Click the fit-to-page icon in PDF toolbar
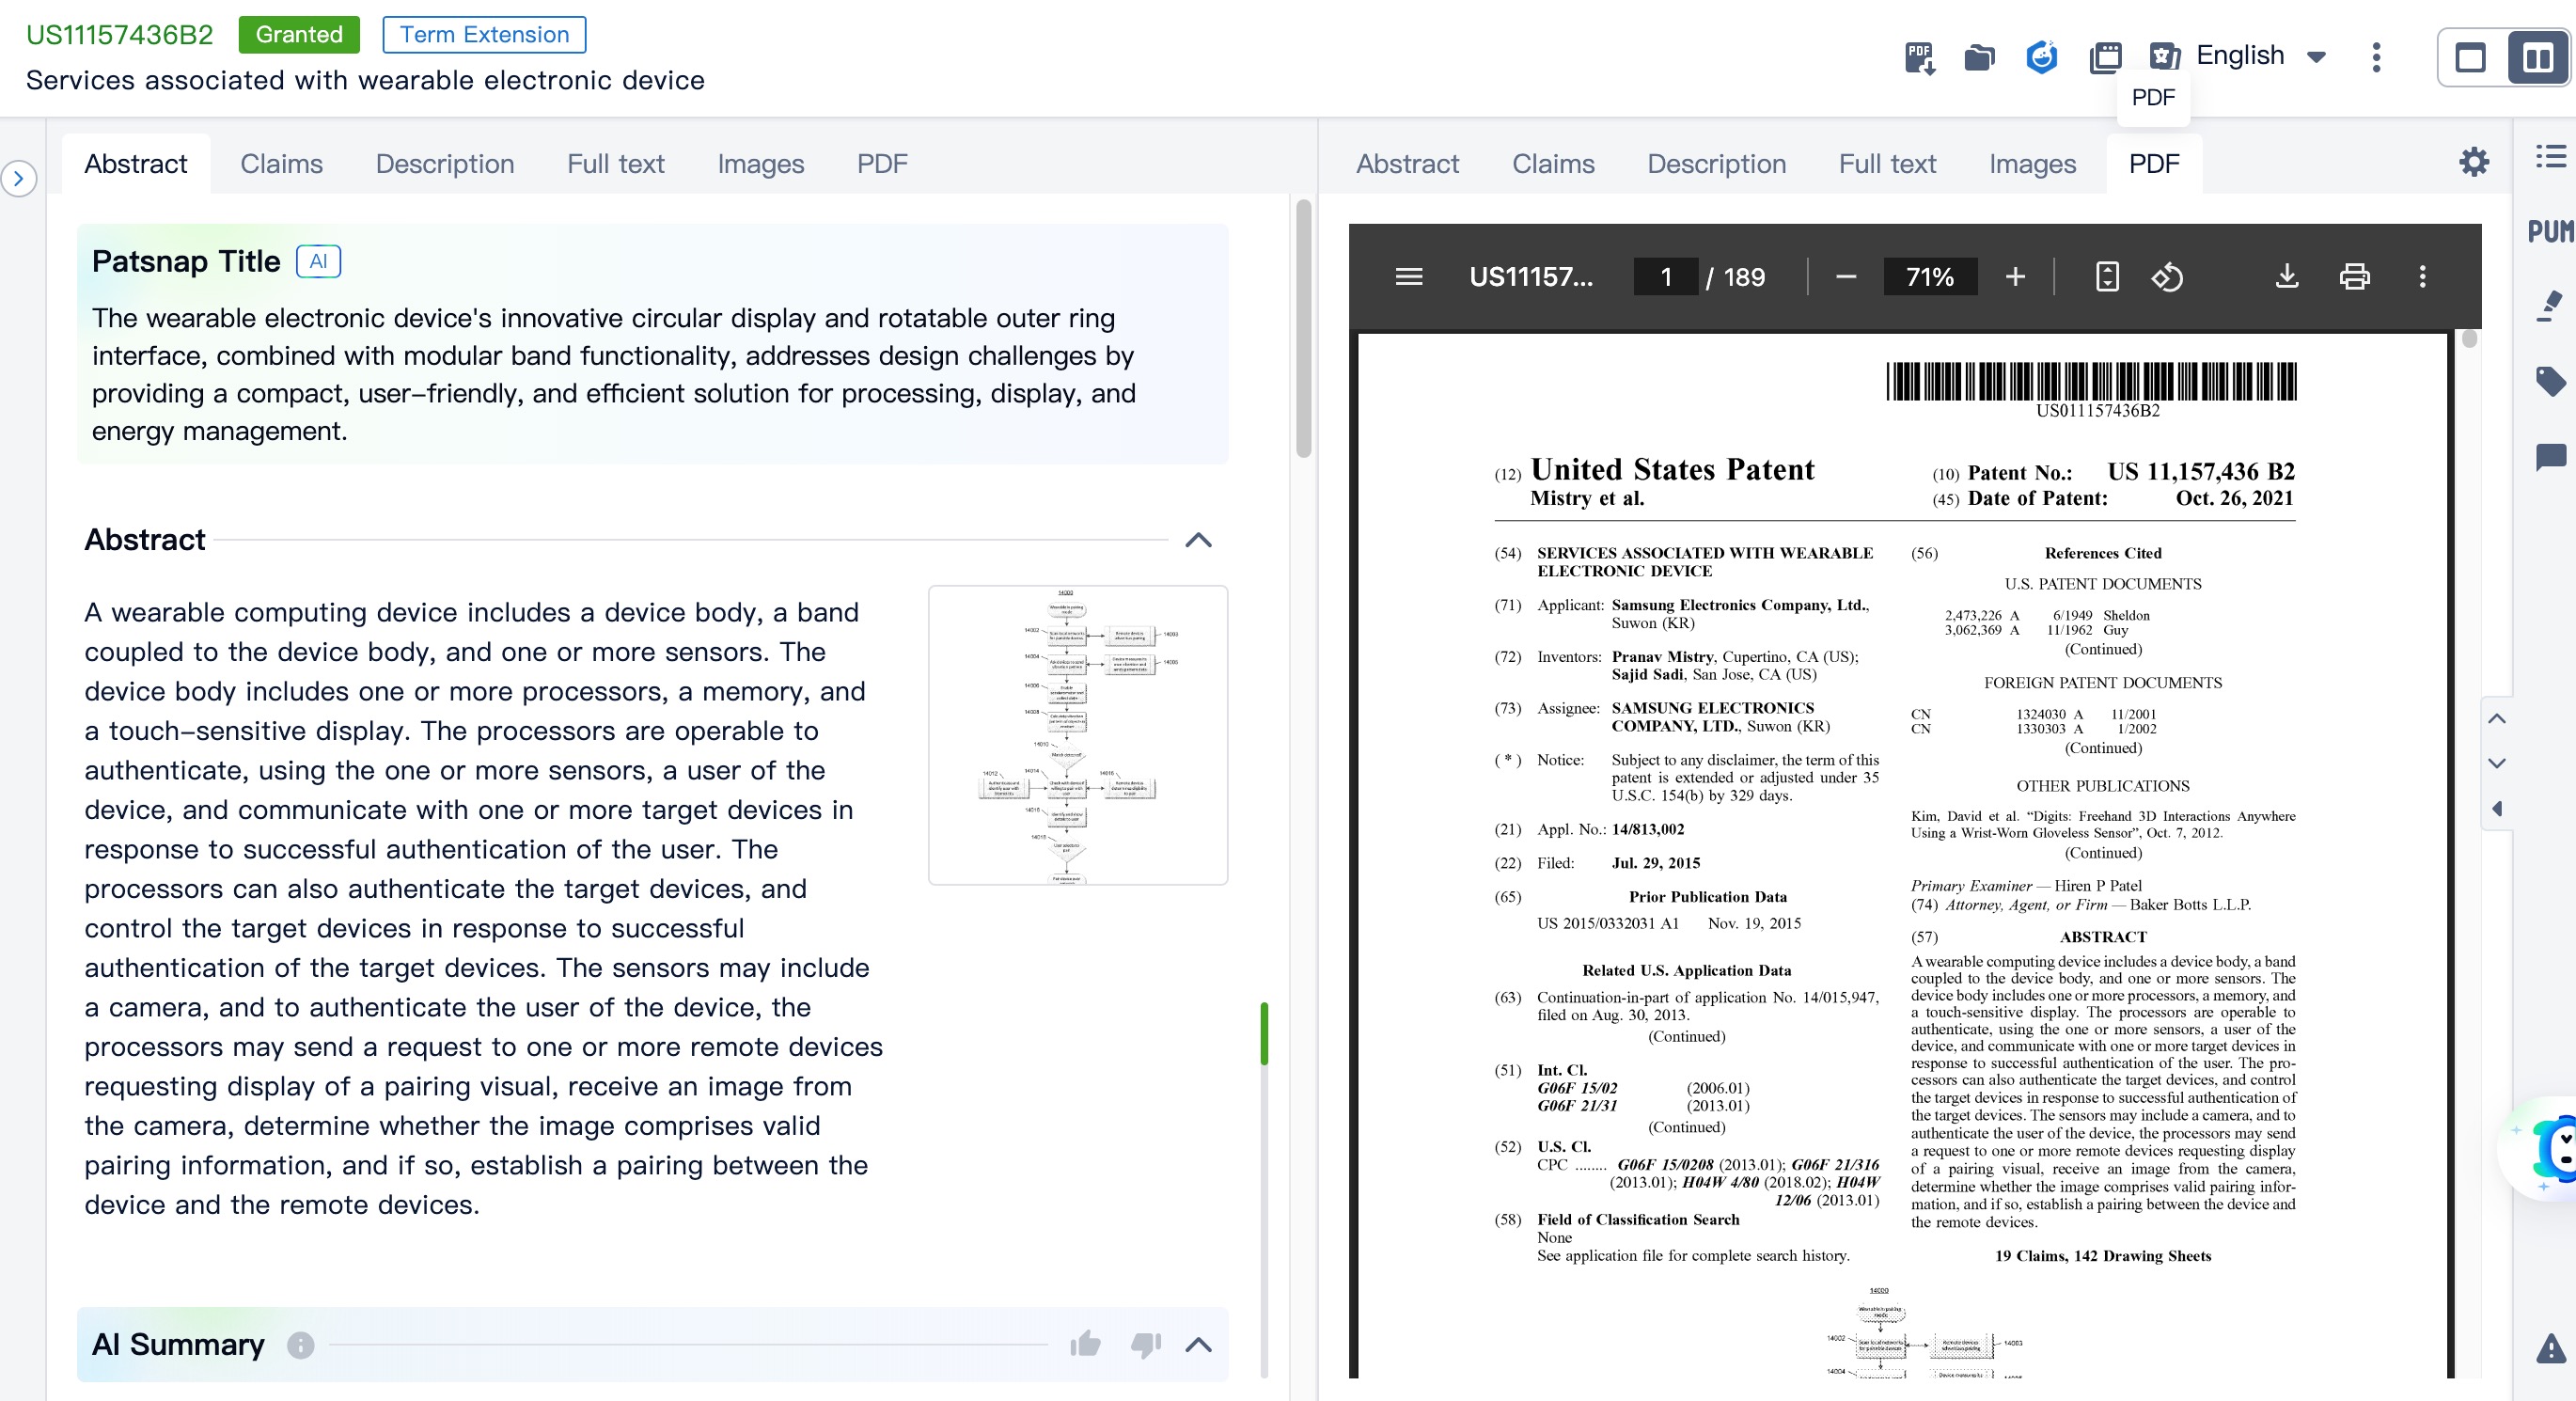Viewport: 2576px width, 1401px height. [x=2106, y=276]
